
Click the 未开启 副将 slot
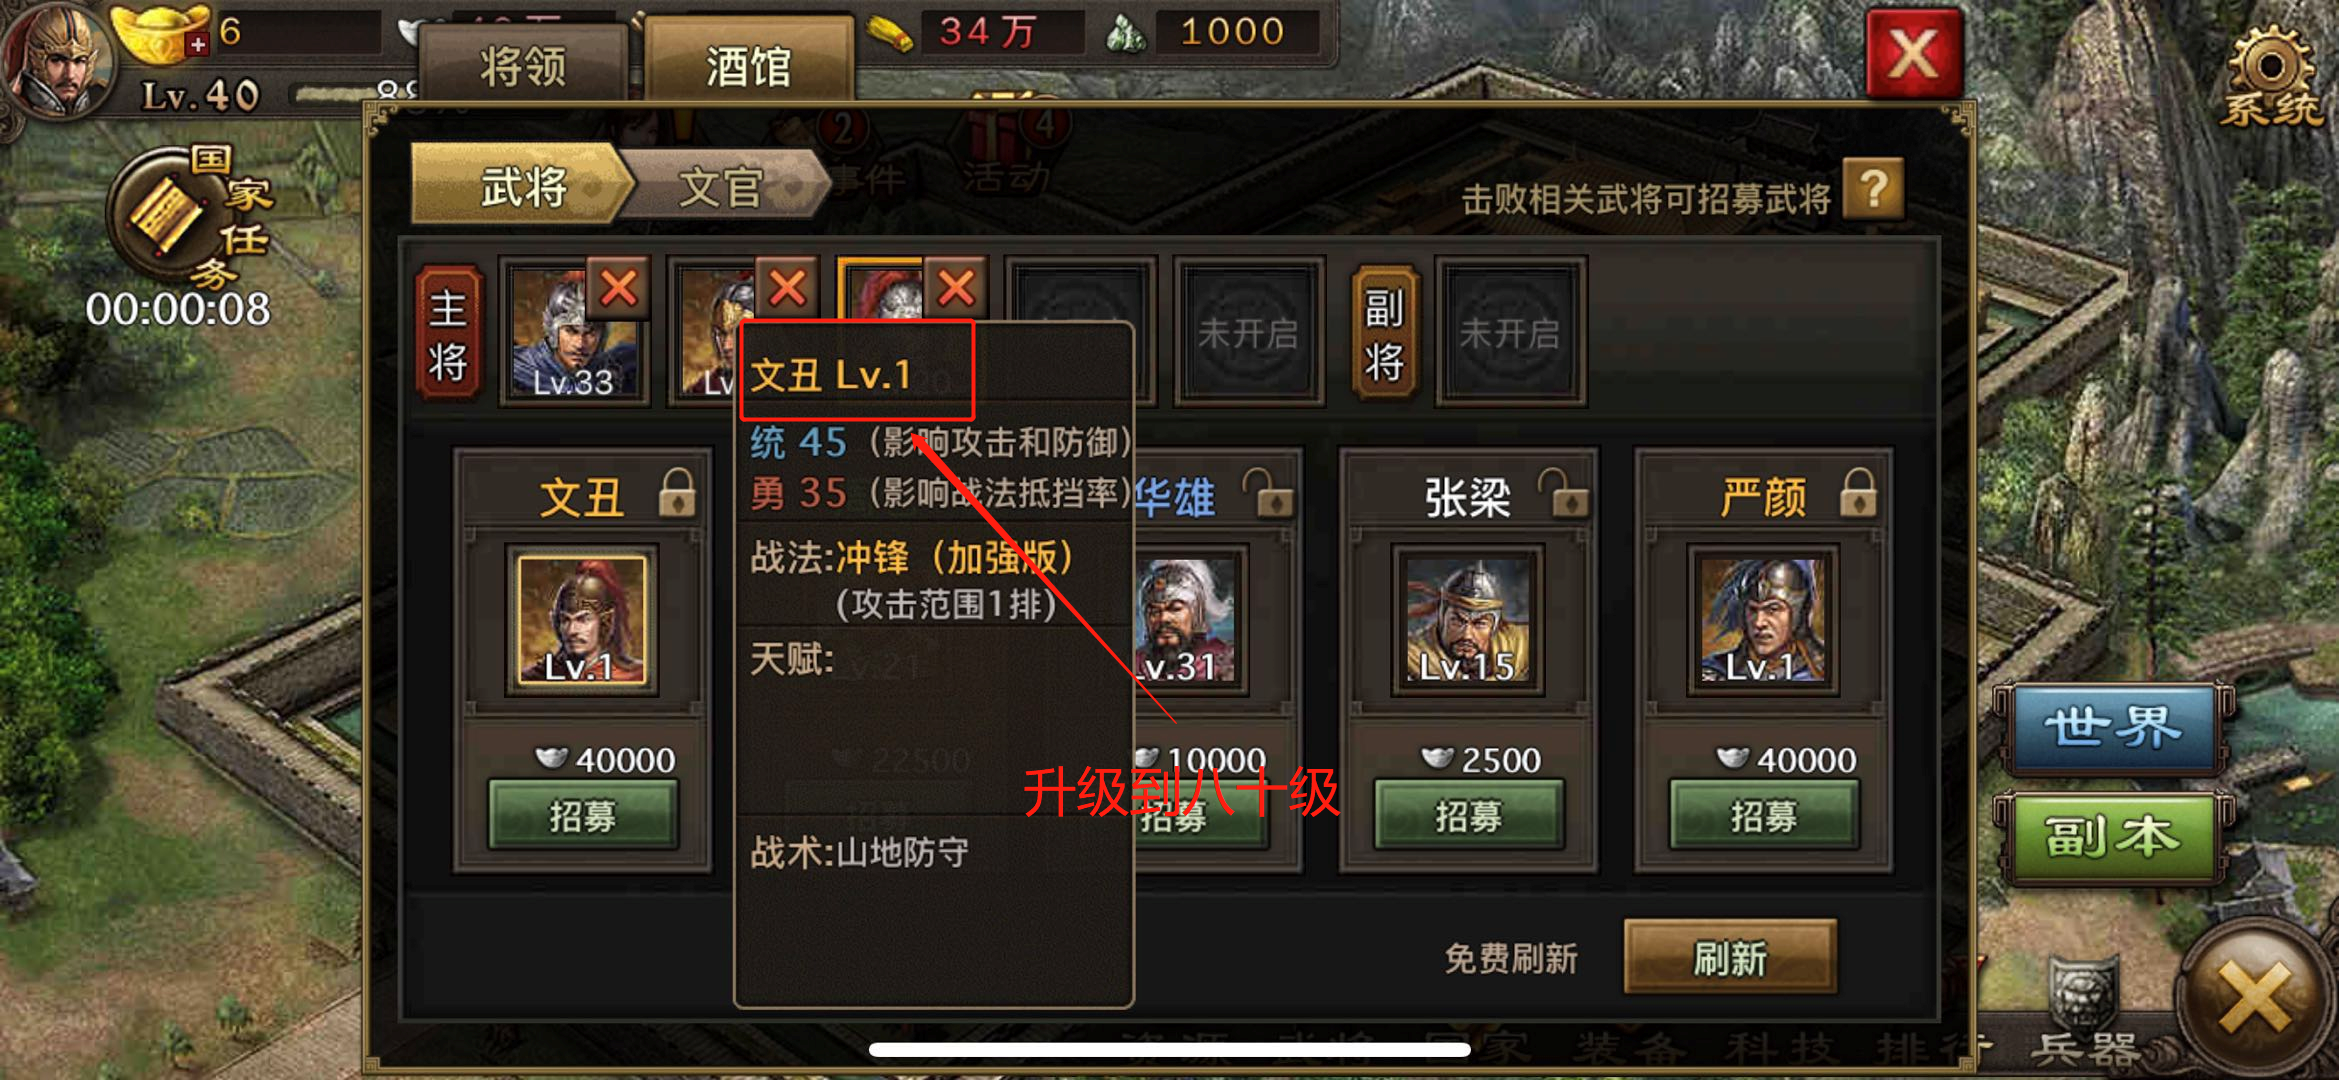tap(1510, 332)
